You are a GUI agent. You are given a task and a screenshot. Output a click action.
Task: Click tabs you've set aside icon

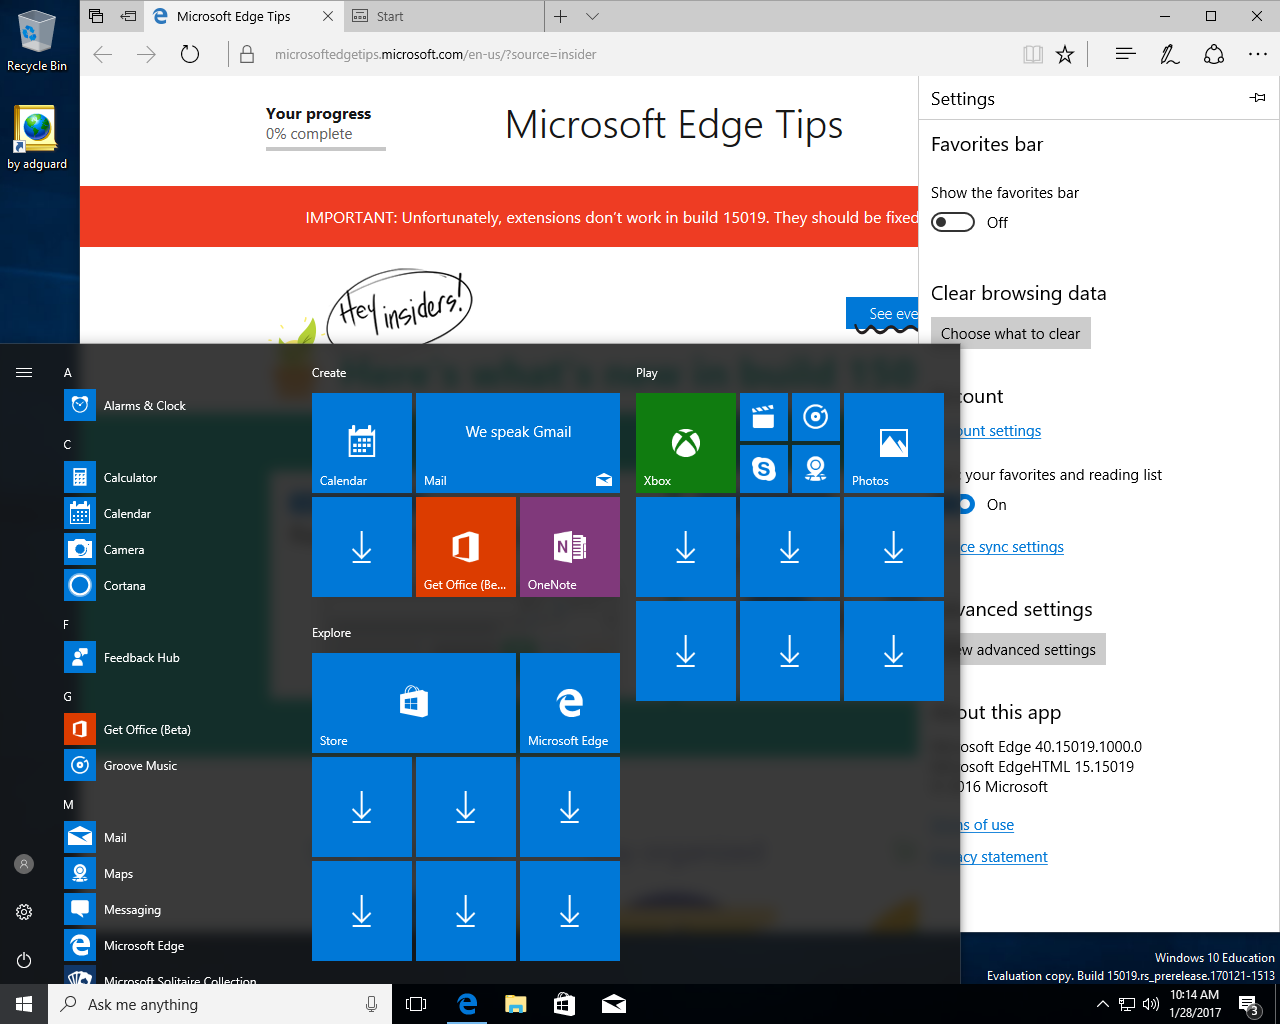(x=96, y=16)
